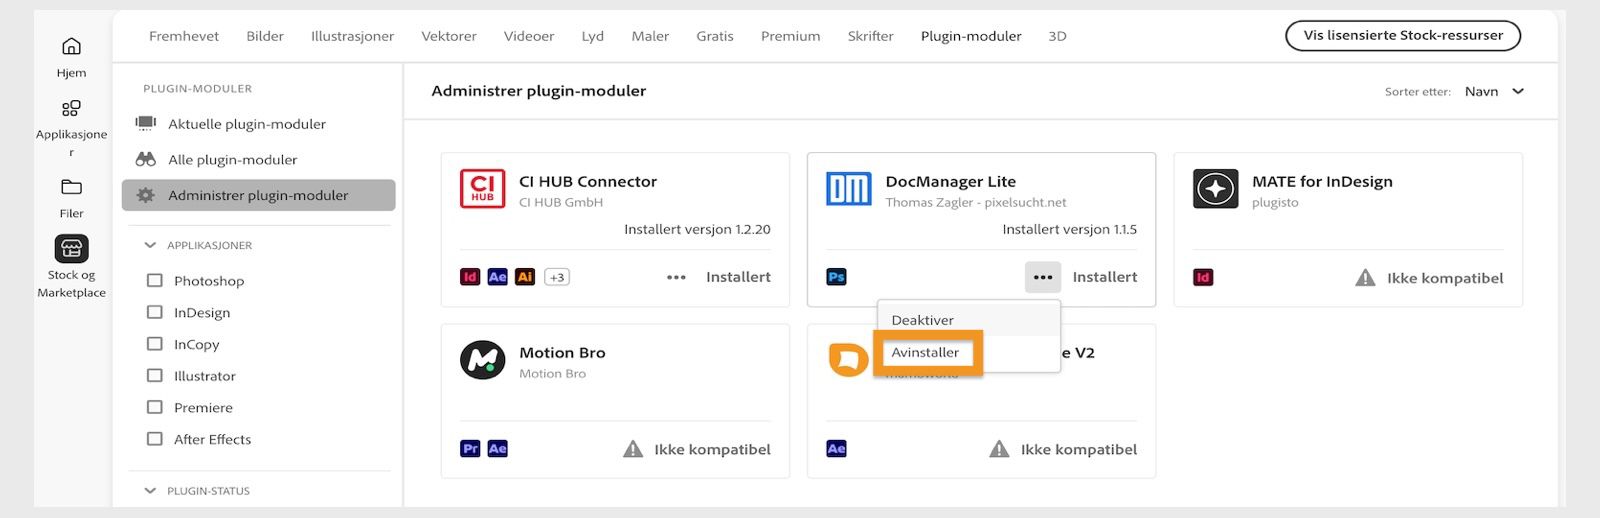Check the After Effects filter checkbox

pyautogui.click(x=154, y=439)
